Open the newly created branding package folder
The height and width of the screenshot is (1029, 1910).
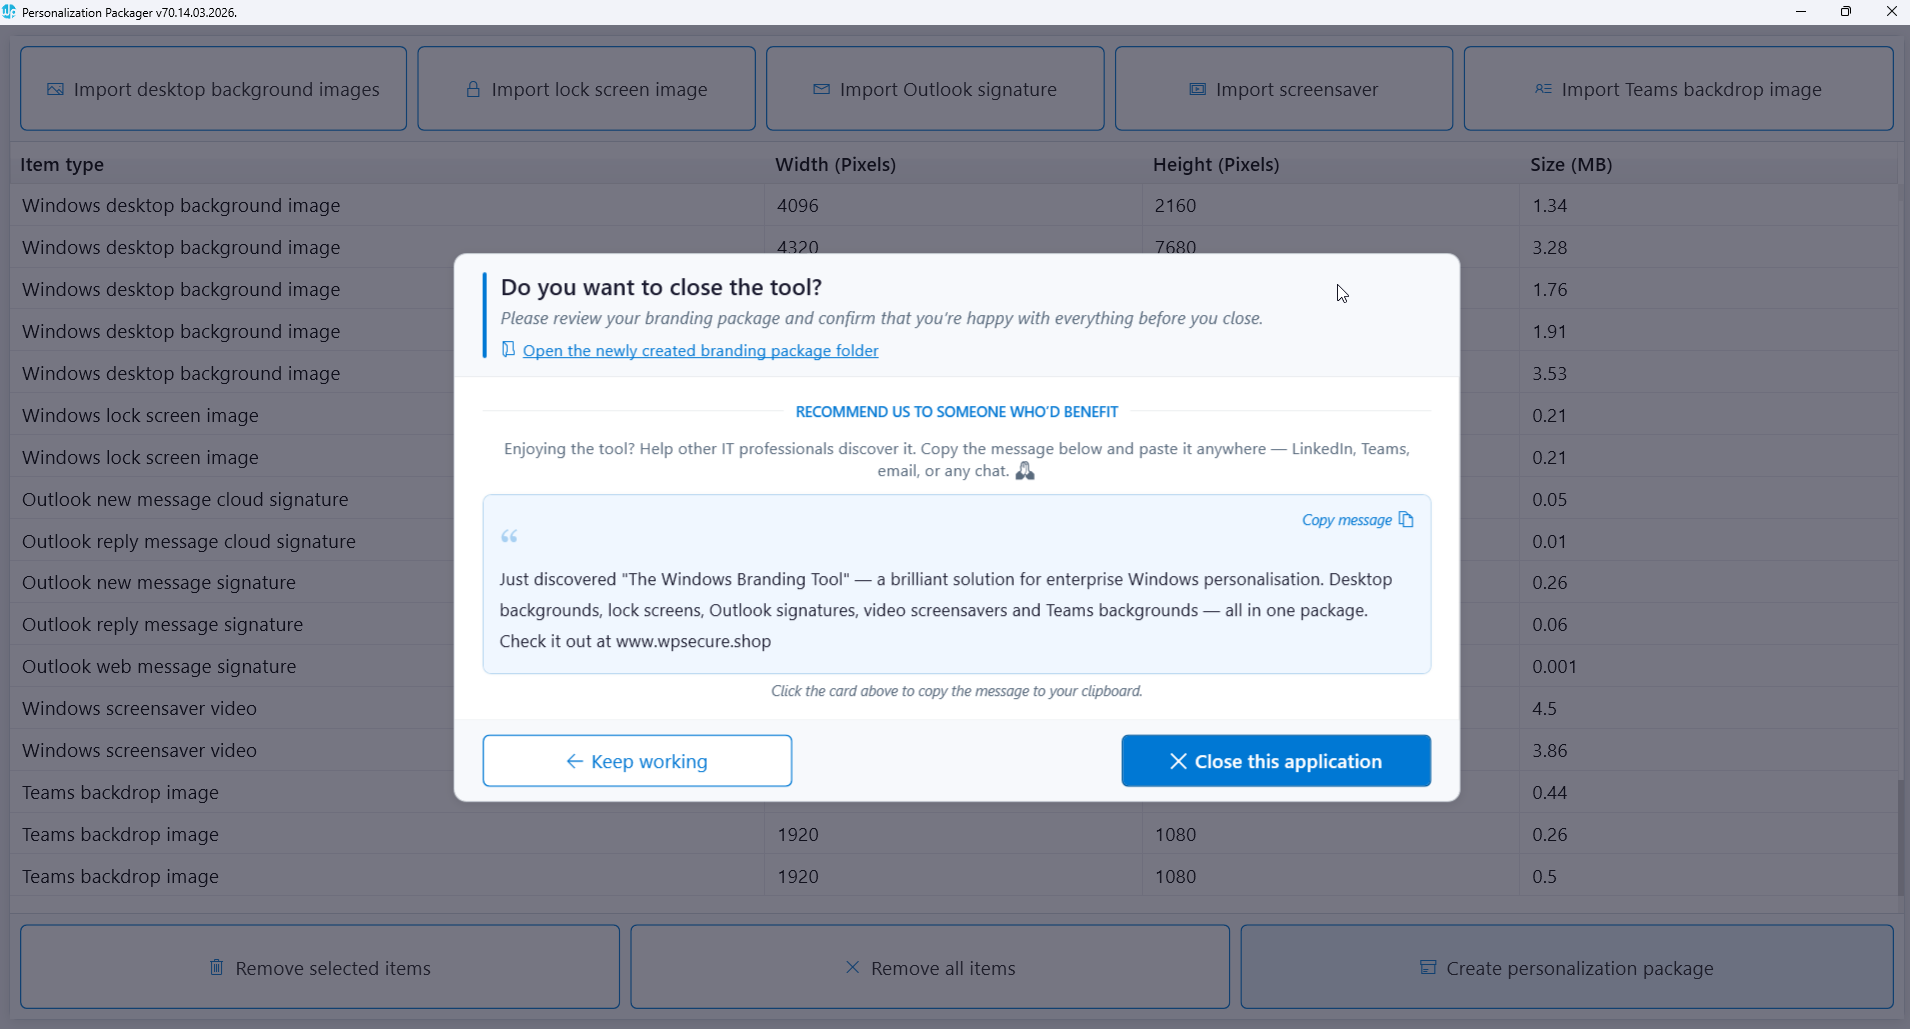(700, 351)
